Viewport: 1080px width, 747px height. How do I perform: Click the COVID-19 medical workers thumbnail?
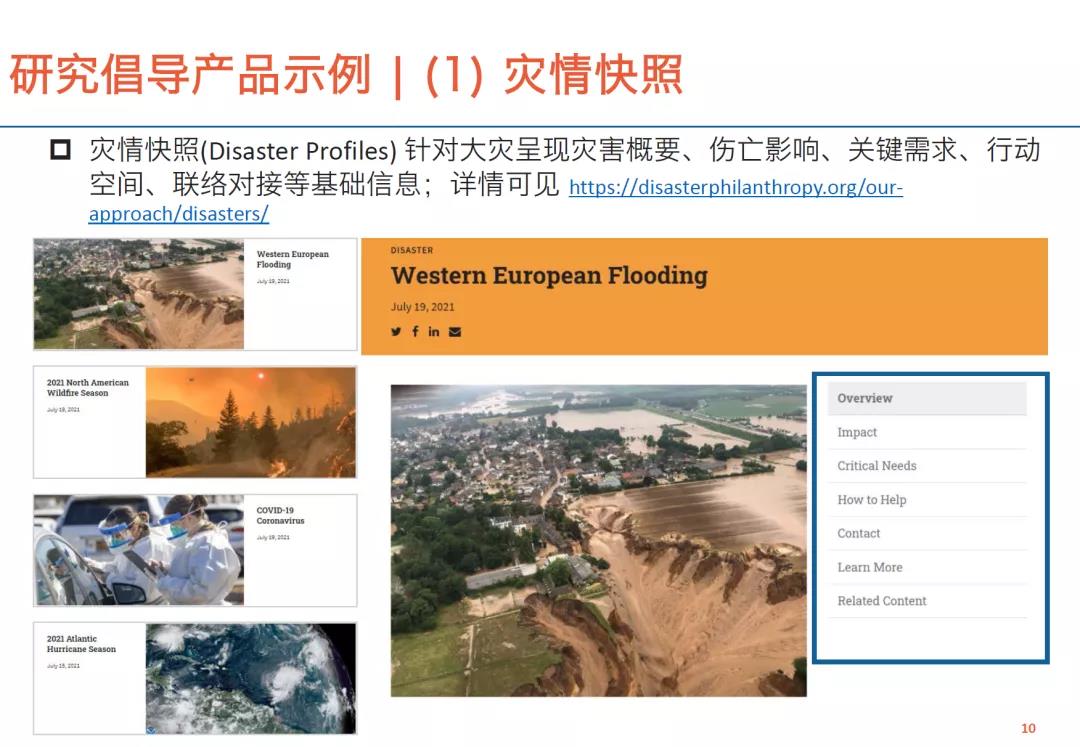pyautogui.click(x=138, y=550)
